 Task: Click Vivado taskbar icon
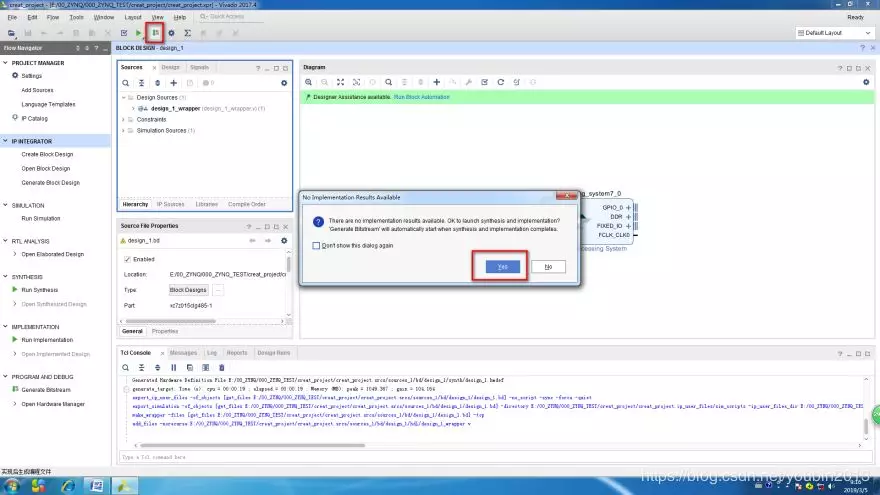[x=124, y=486]
